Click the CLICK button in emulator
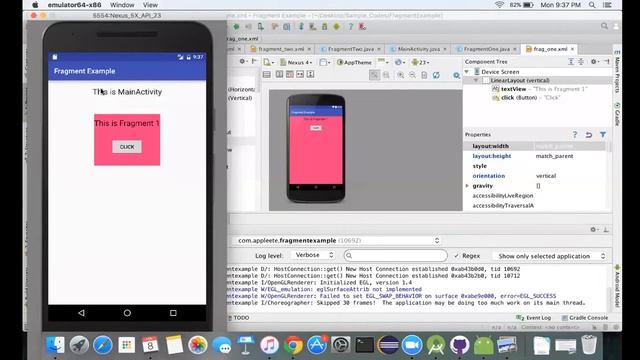 pos(127,147)
